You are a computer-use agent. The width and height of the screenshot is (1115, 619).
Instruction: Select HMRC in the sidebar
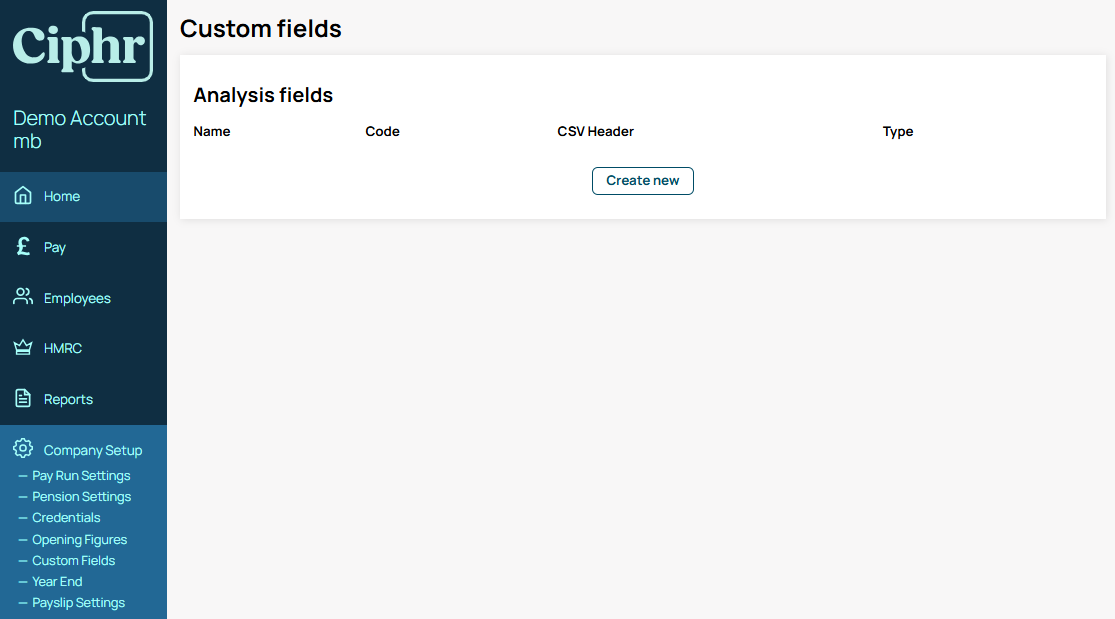pyautogui.click(x=83, y=349)
